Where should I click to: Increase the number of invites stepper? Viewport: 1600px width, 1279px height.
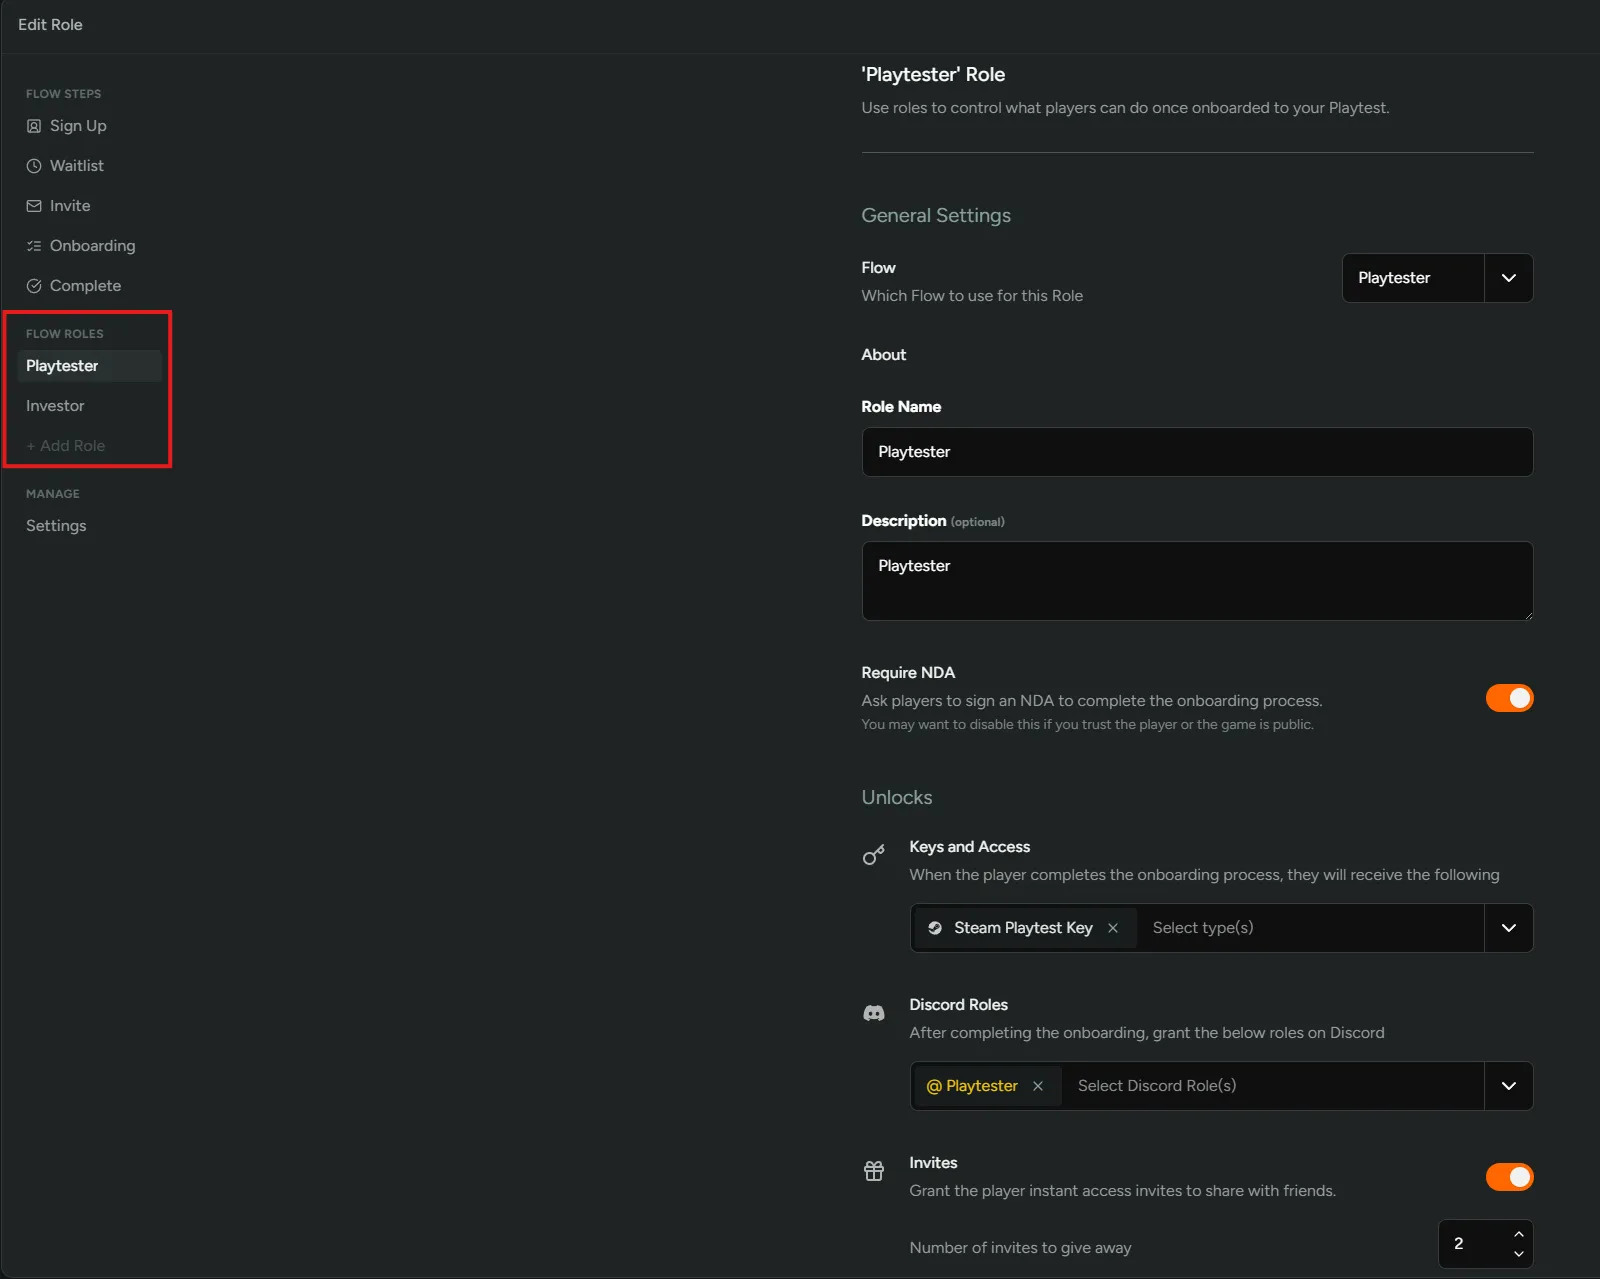pos(1518,1234)
